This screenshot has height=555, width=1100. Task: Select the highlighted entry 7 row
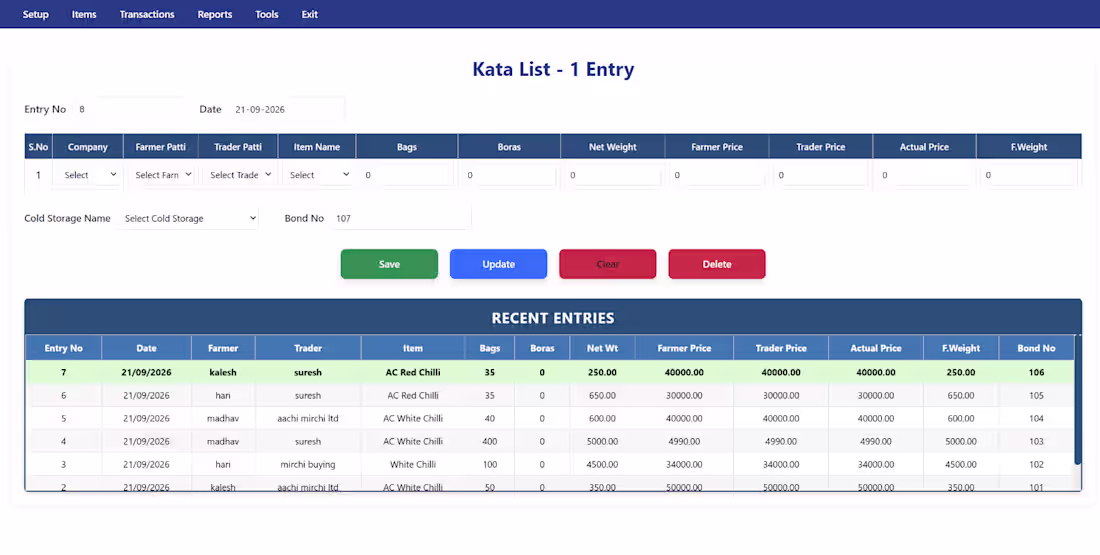(x=550, y=373)
